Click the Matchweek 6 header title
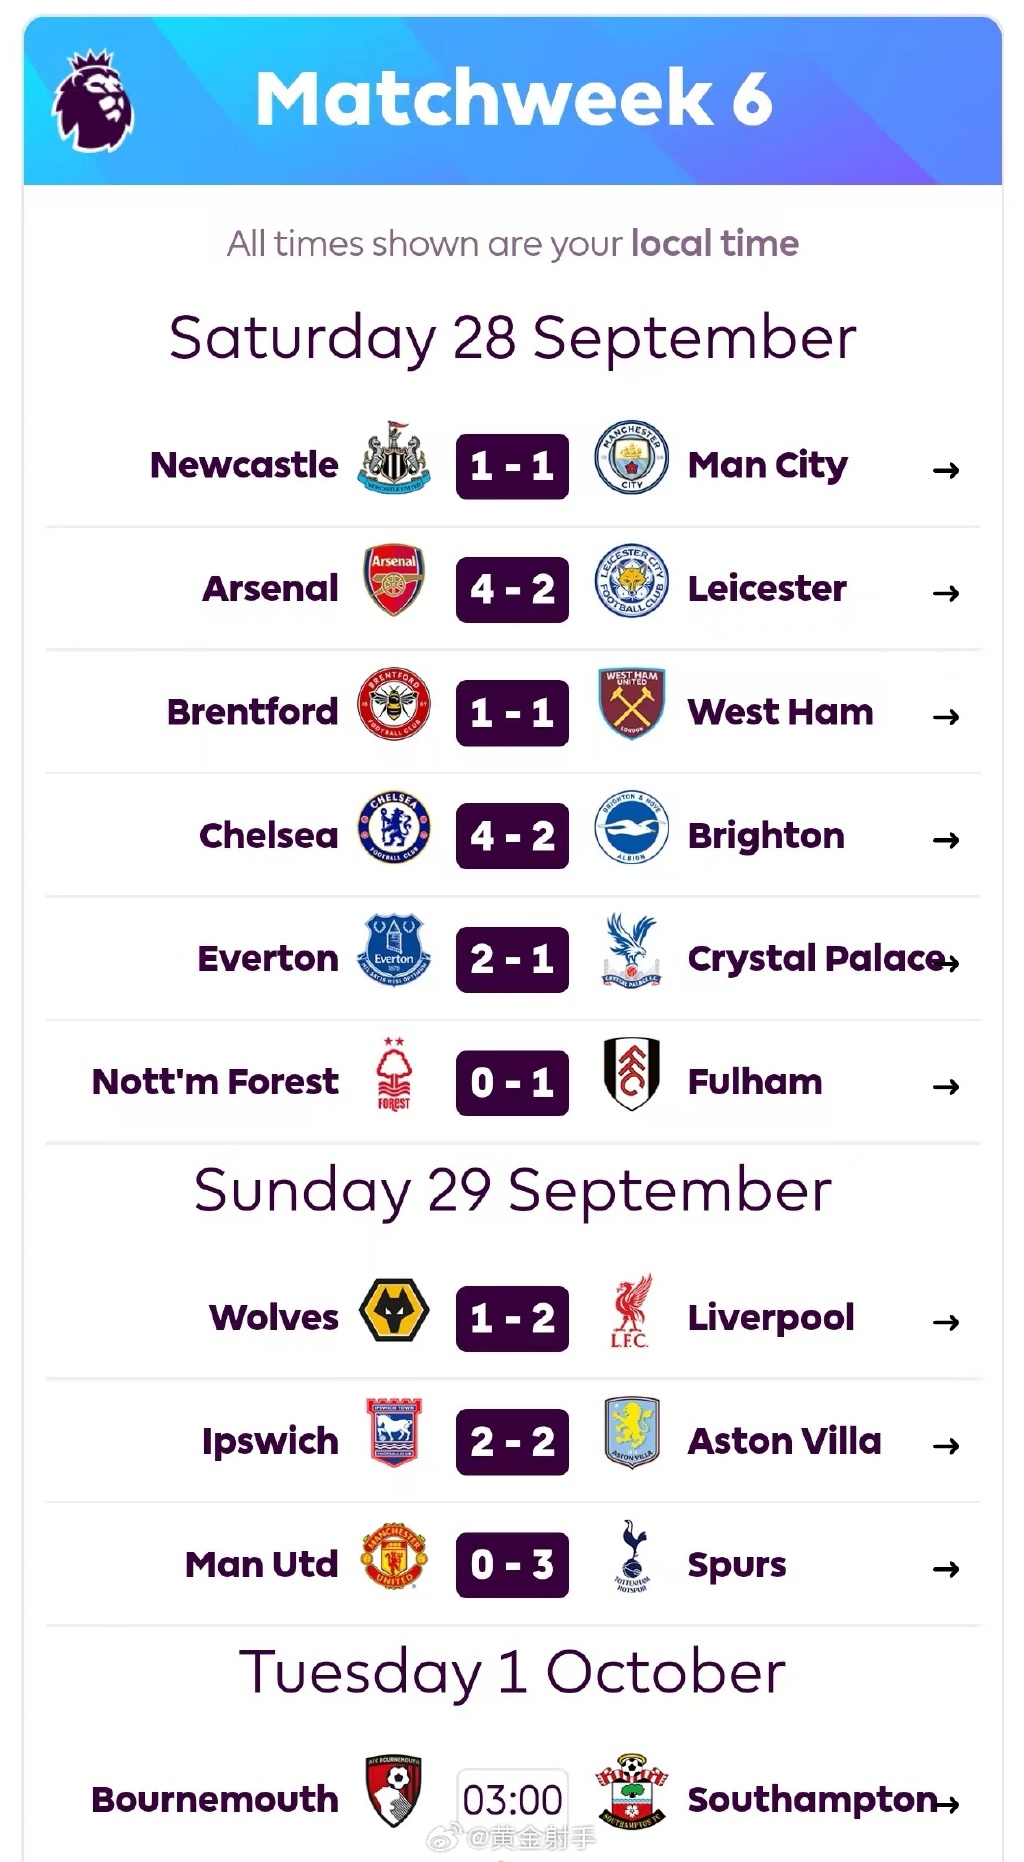The image size is (1024, 1862). click(514, 98)
